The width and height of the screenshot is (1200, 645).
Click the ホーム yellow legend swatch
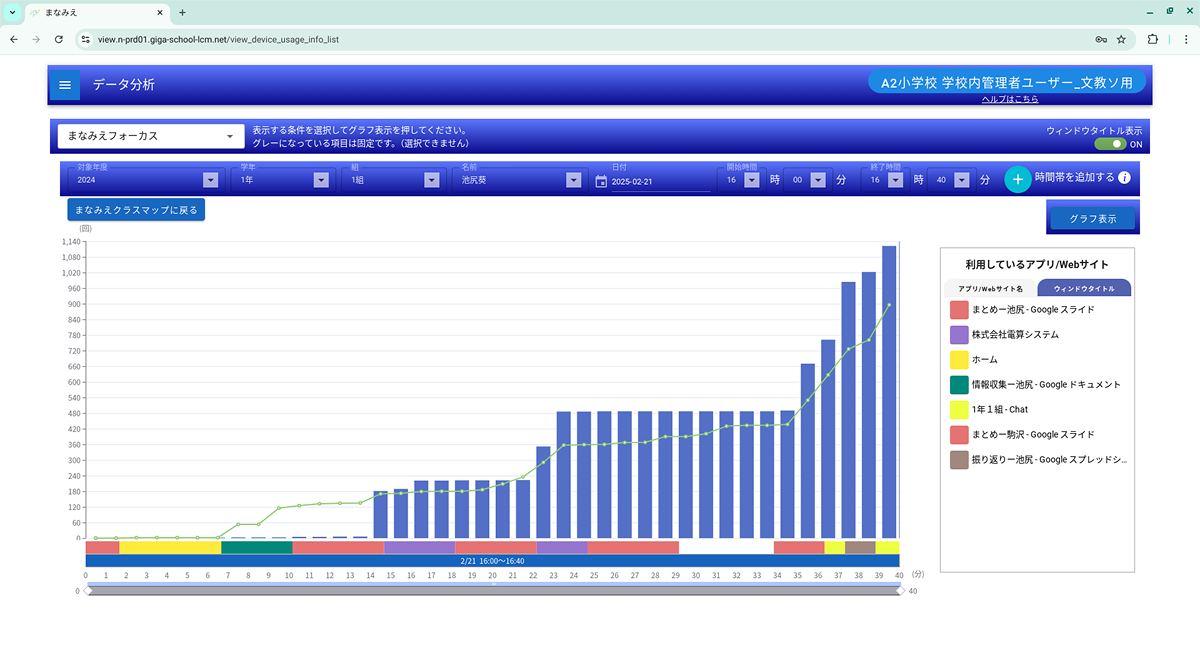(958, 359)
